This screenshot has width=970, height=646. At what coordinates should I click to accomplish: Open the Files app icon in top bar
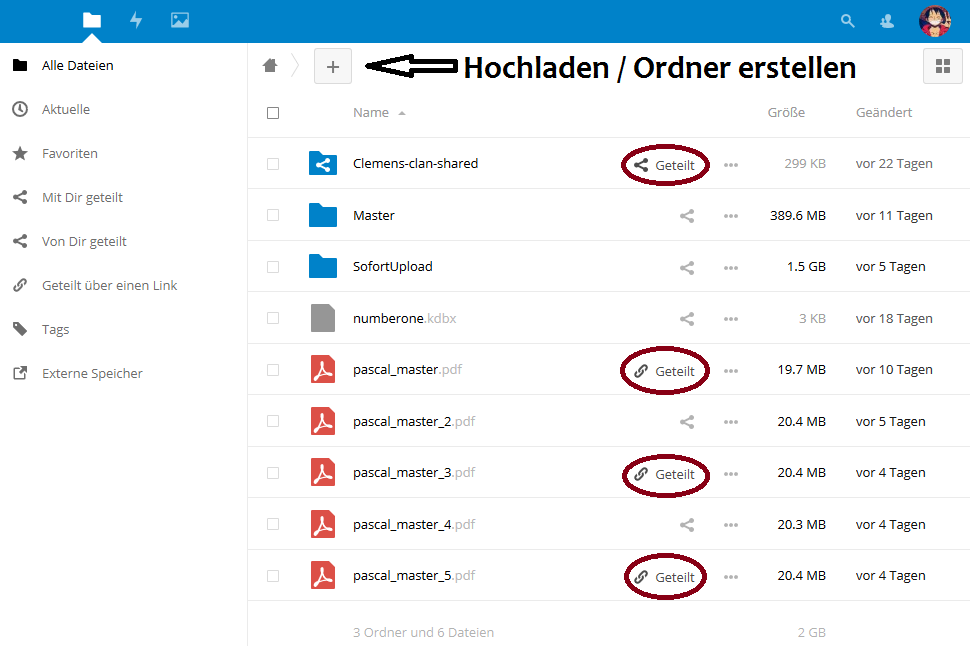point(92,20)
